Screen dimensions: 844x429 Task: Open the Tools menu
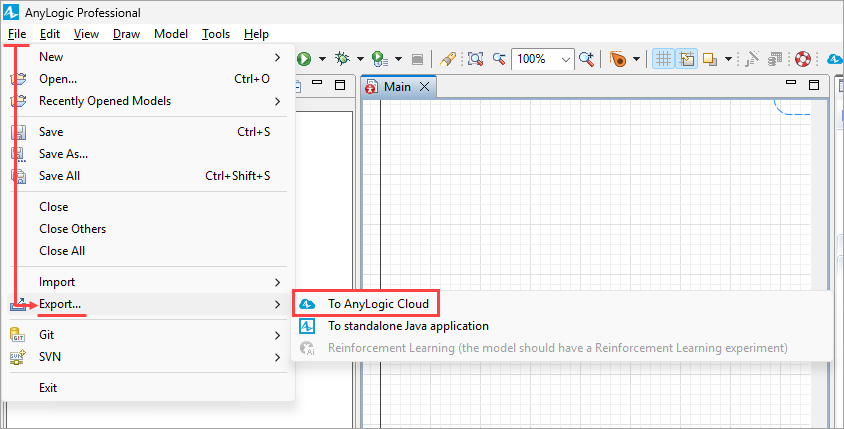tap(216, 34)
